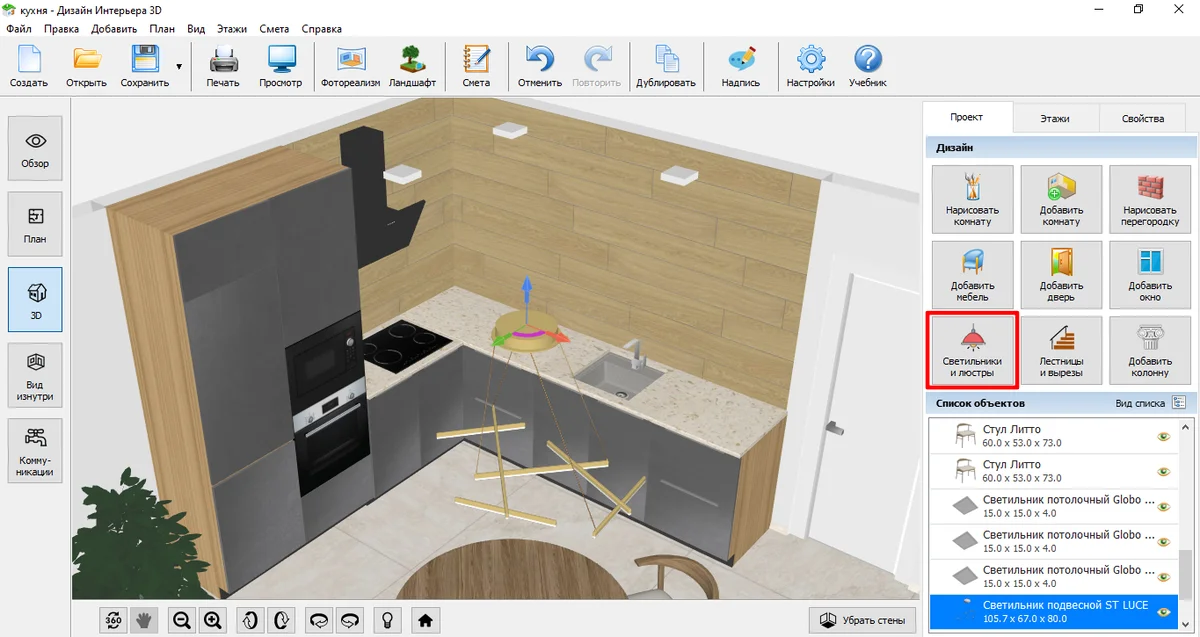The image size is (1200, 637).
Task: Open the Этажи menu in menu bar
Action: tap(231, 29)
